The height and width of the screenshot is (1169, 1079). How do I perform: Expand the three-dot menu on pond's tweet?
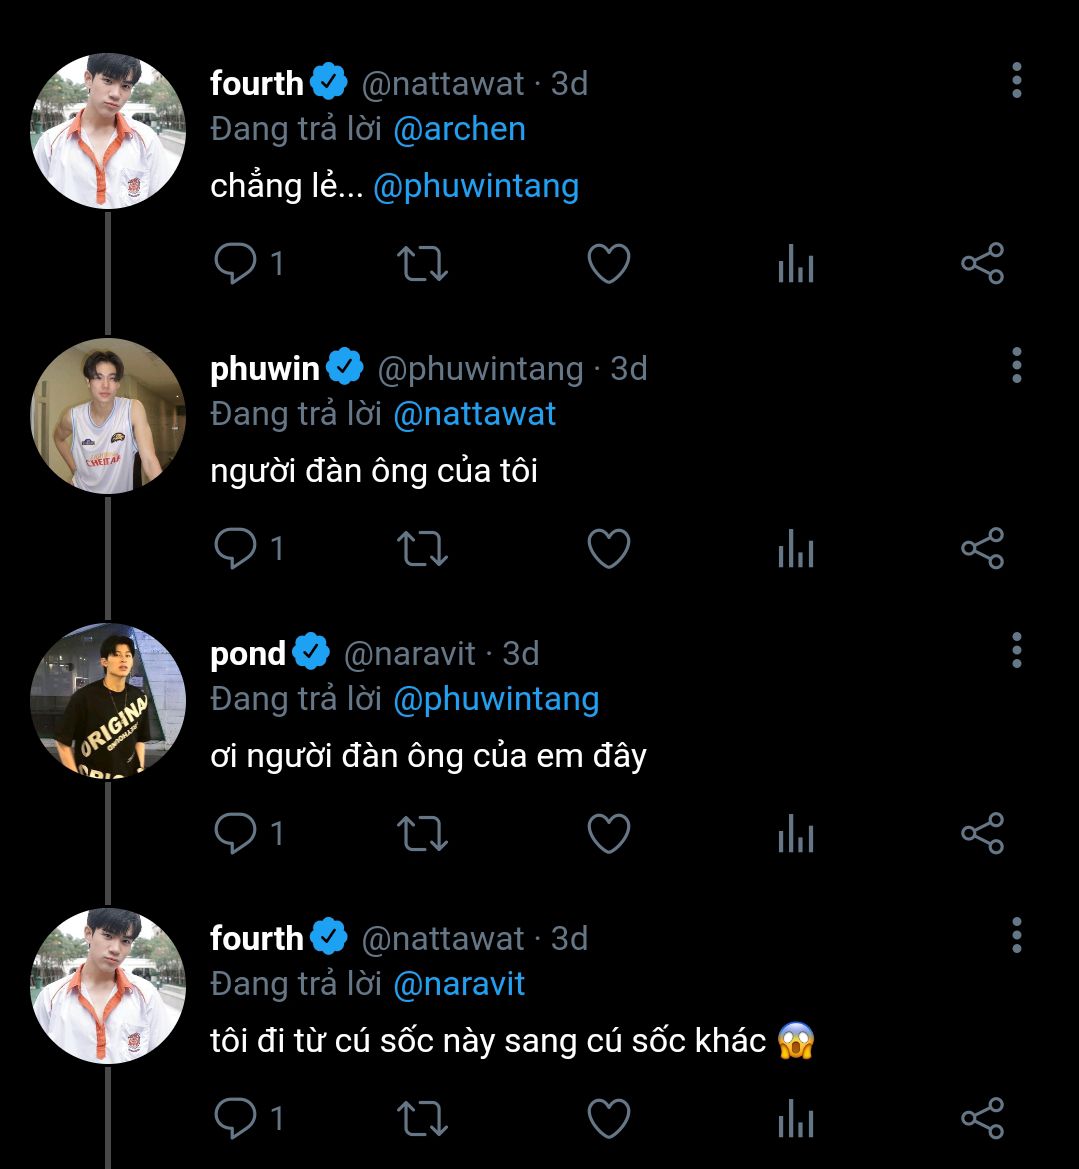[1016, 650]
